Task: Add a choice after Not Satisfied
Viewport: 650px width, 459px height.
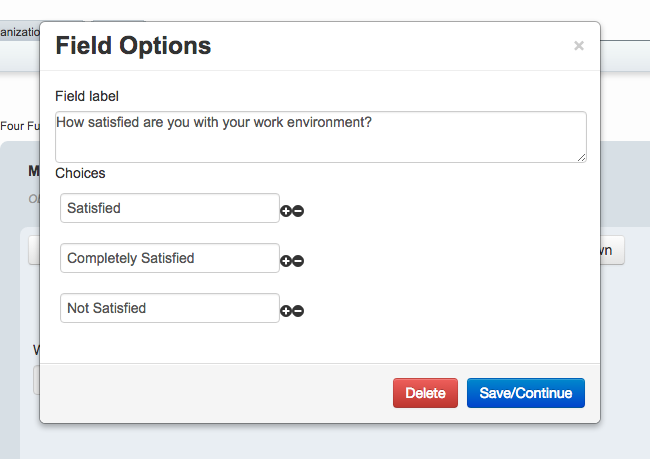Action: click(x=286, y=311)
